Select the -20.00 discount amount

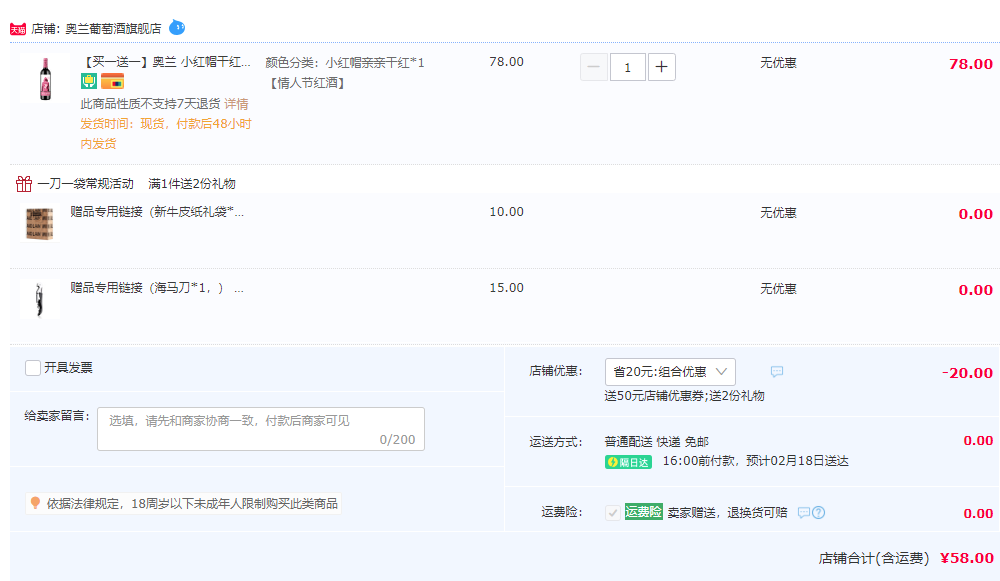pyautogui.click(x=967, y=373)
